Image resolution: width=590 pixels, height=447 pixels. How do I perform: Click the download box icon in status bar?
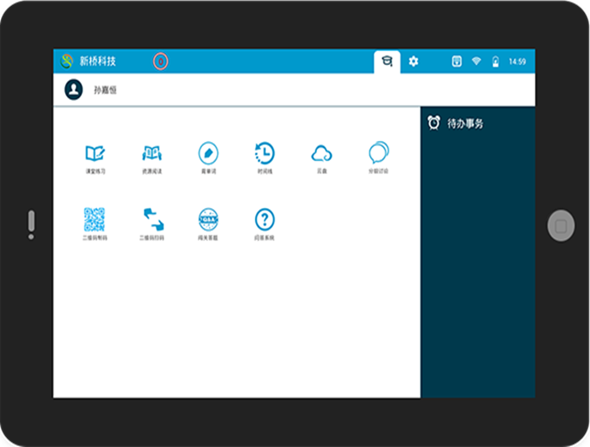(x=456, y=61)
